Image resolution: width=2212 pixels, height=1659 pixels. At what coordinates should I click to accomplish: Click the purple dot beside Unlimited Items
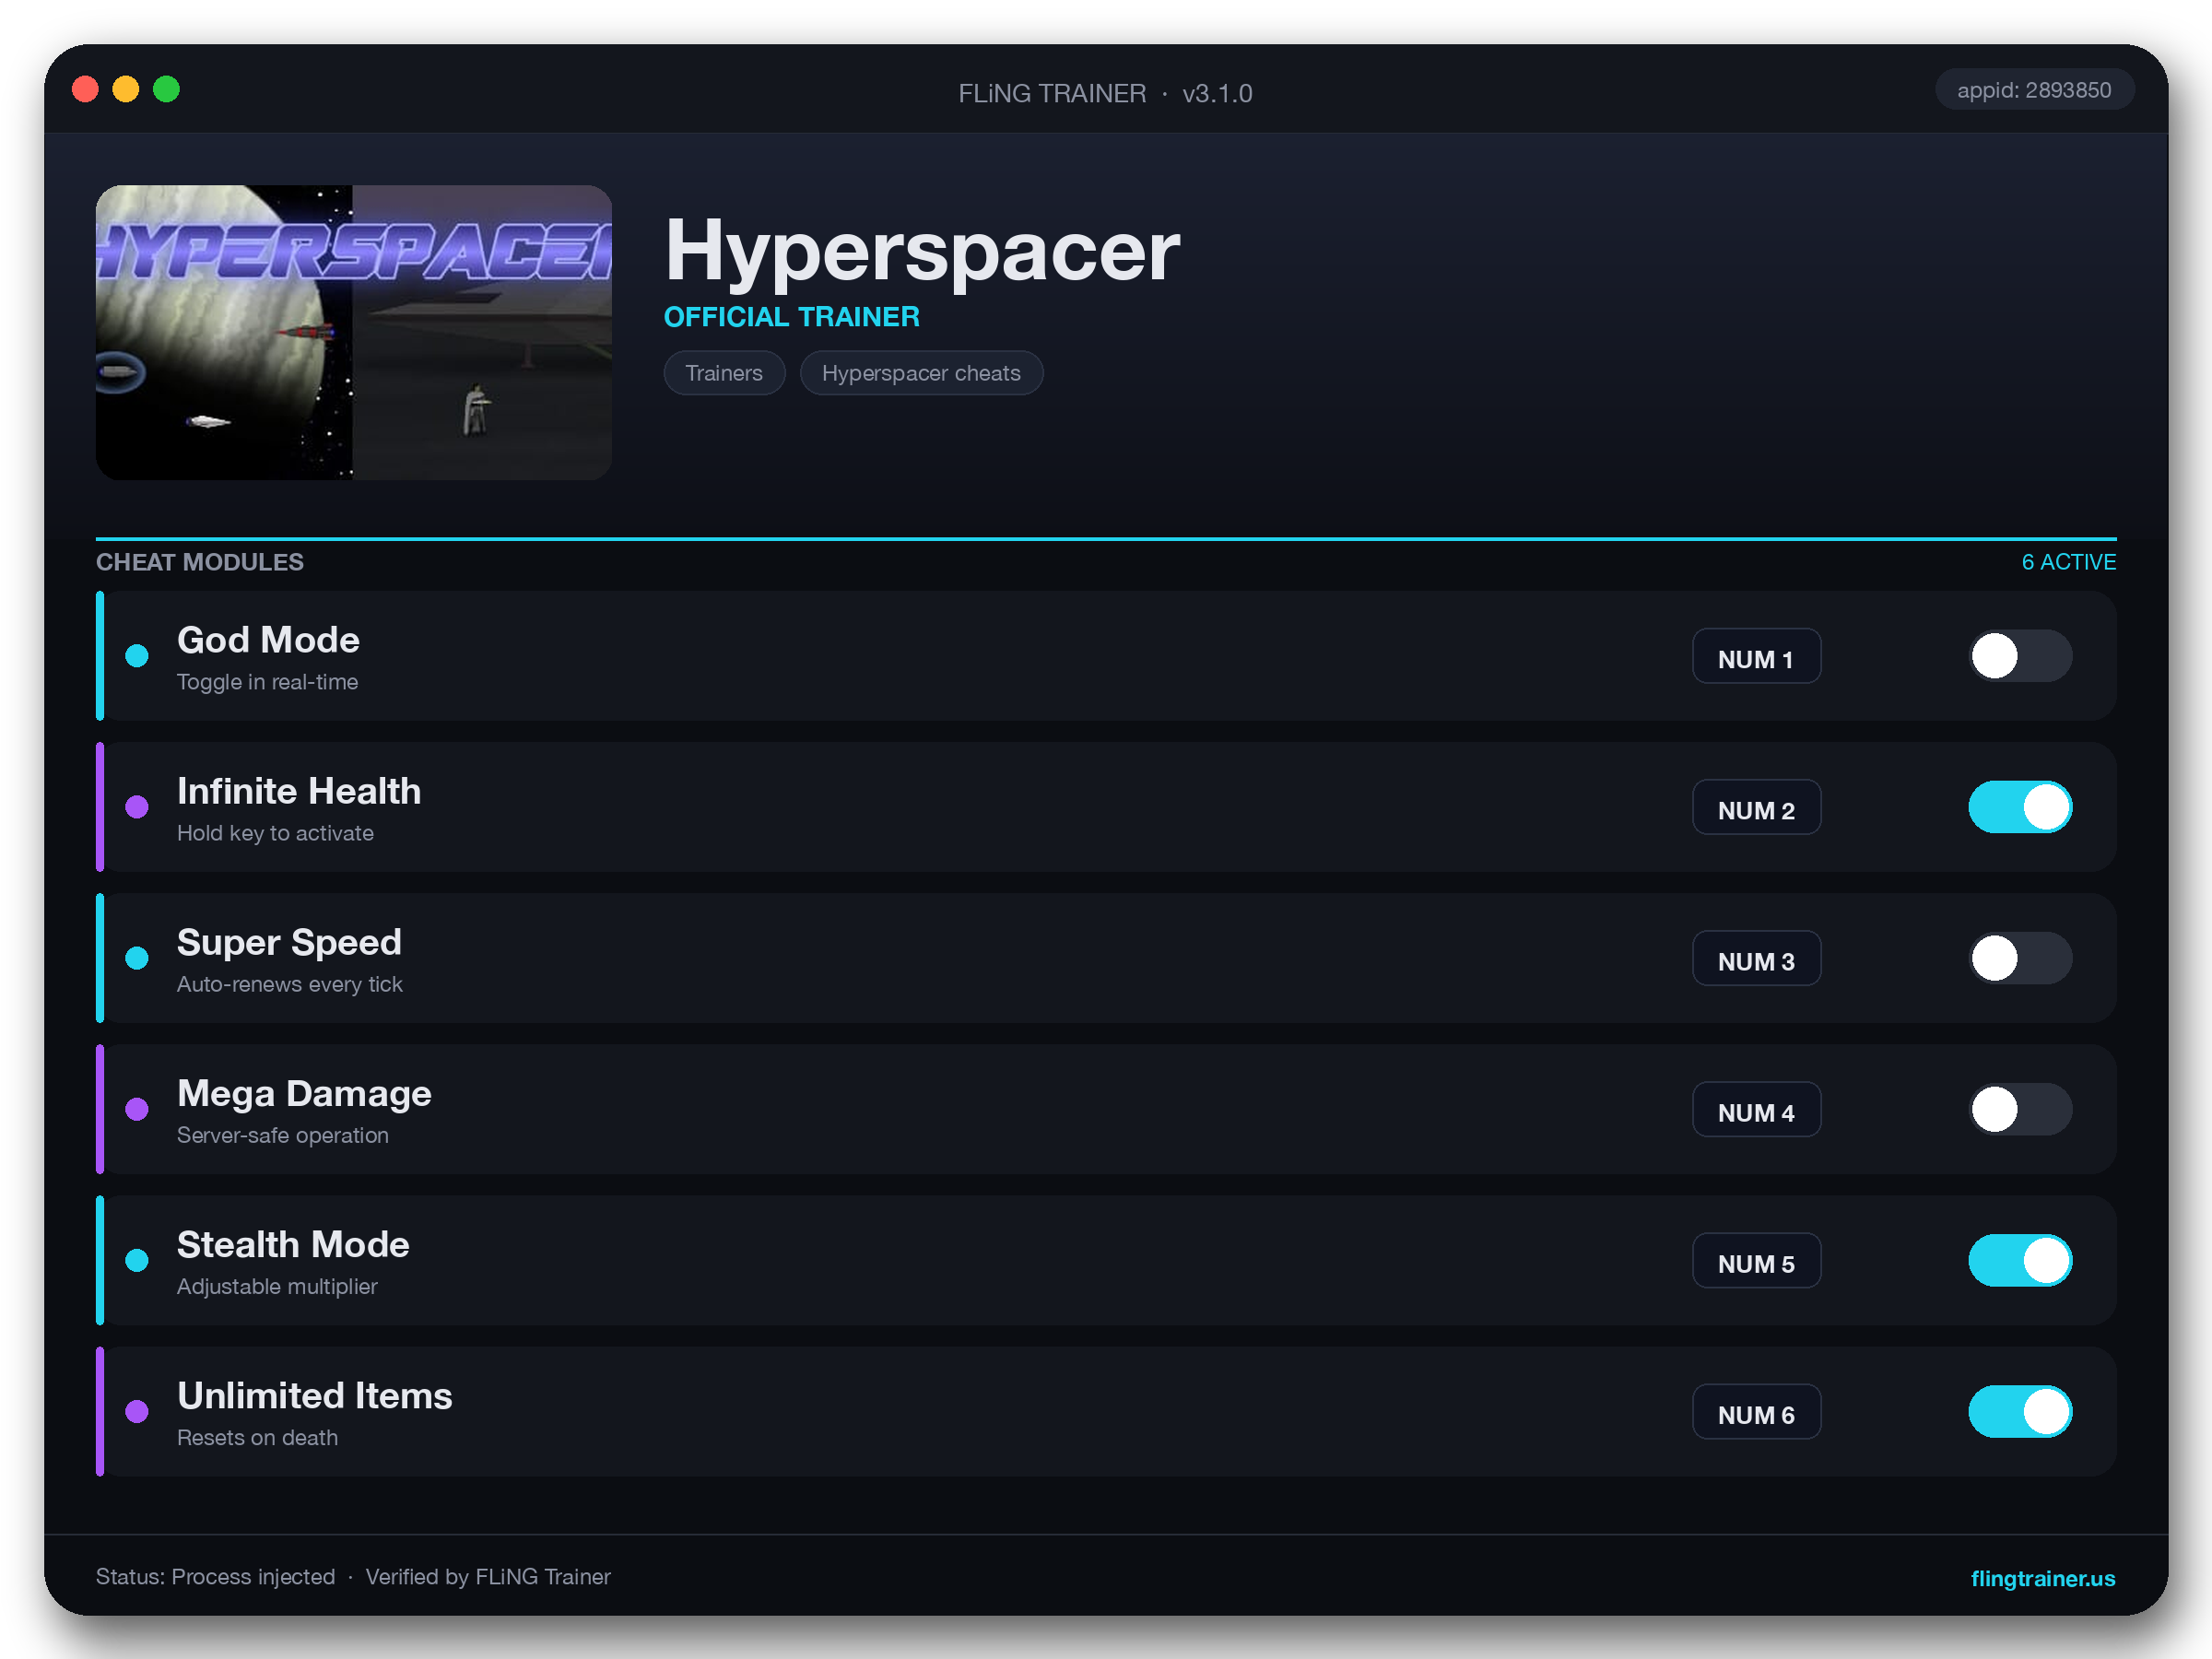tap(137, 1411)
